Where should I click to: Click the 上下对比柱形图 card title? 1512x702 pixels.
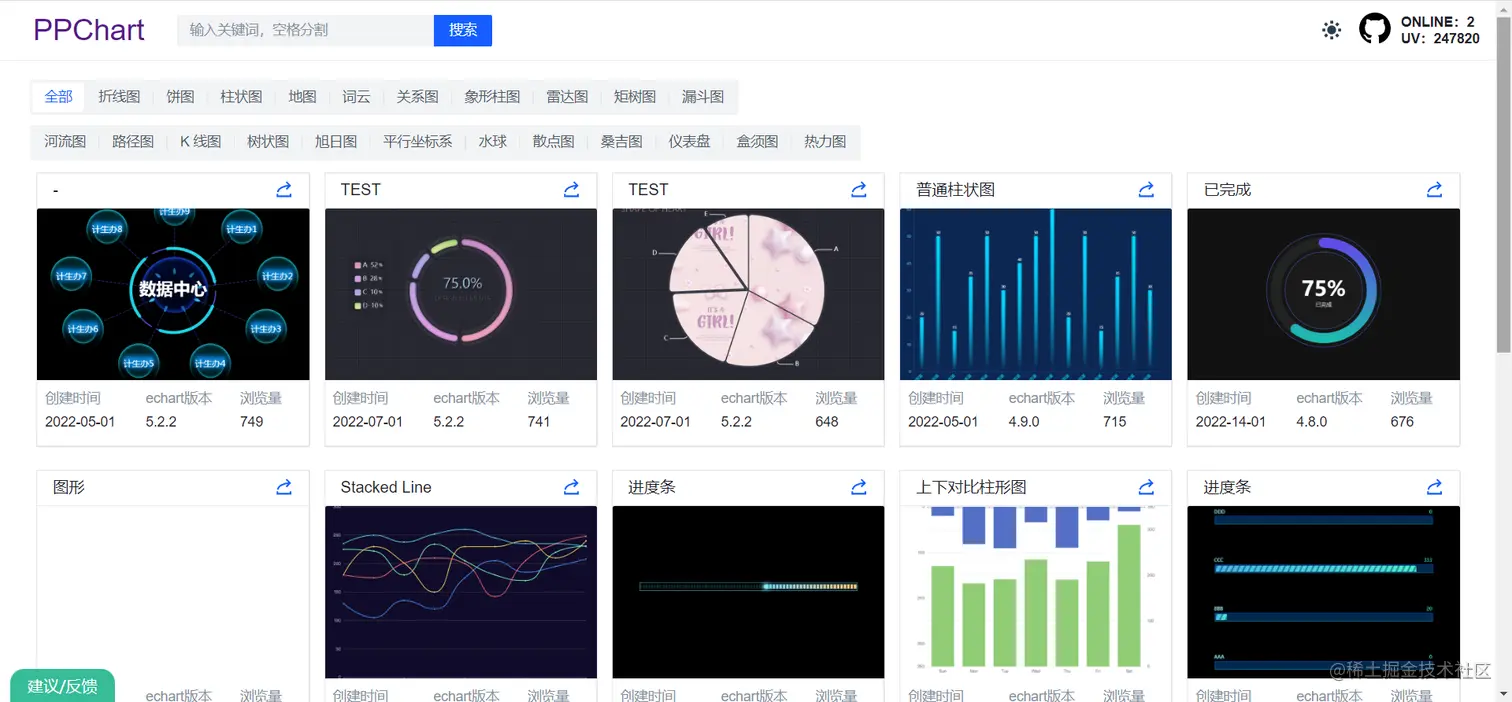pos(971,487)
